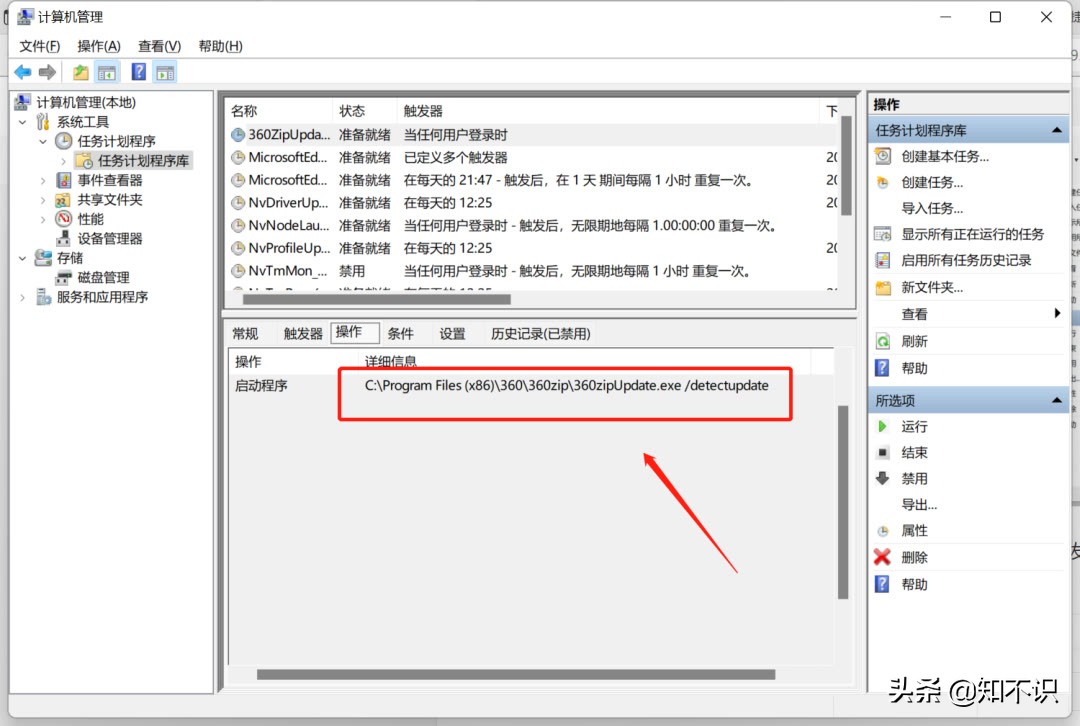Switch to the 触发器 tab
The image size is (1080, 726).
click(303, 333)
